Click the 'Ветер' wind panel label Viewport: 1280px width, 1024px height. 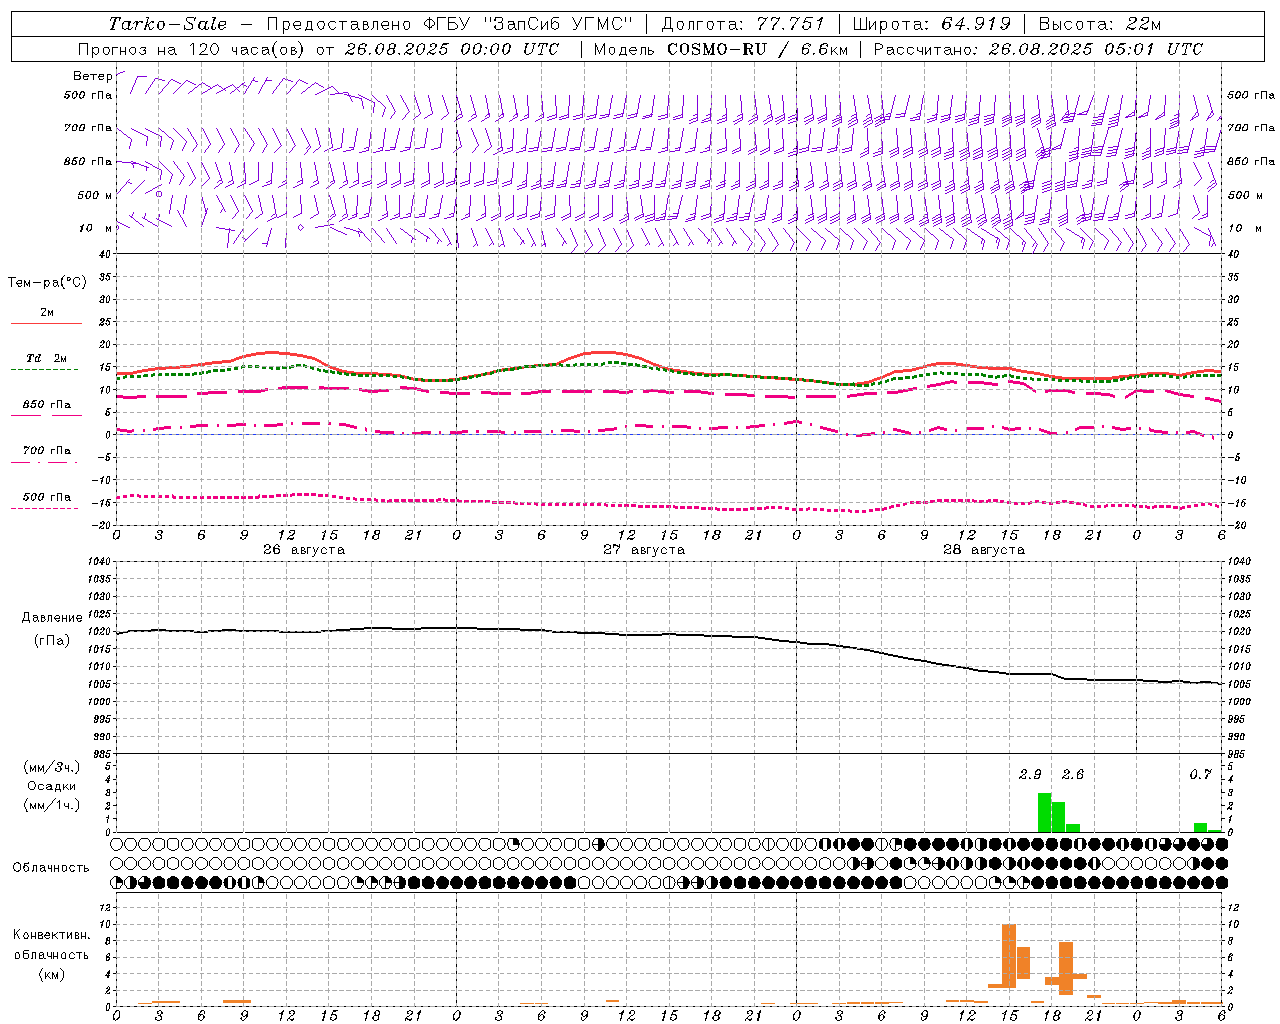92,76
